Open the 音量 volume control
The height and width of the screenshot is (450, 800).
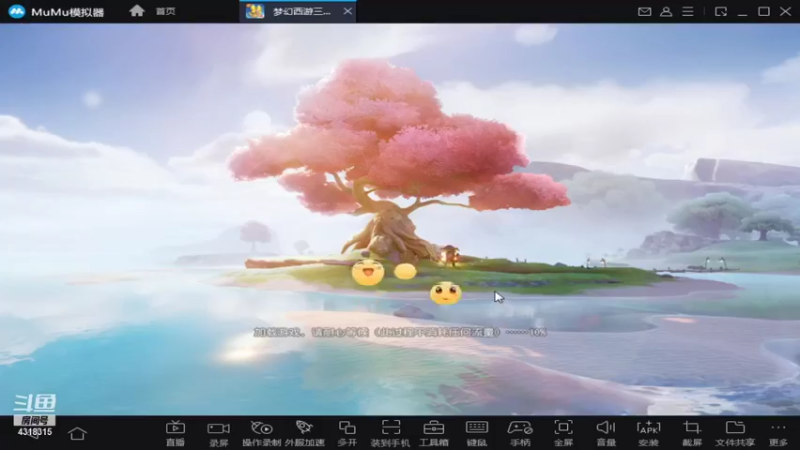[606, 433]
